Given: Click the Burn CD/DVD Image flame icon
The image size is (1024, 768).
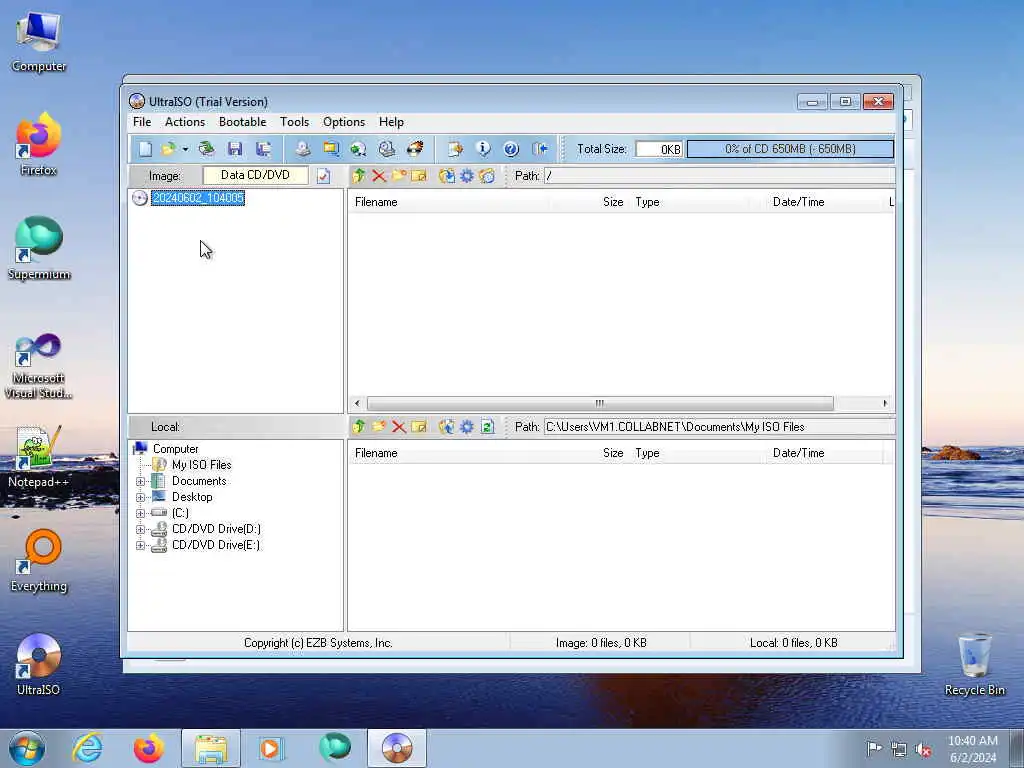Looking at the screenshot, I should tap(415, 149).
